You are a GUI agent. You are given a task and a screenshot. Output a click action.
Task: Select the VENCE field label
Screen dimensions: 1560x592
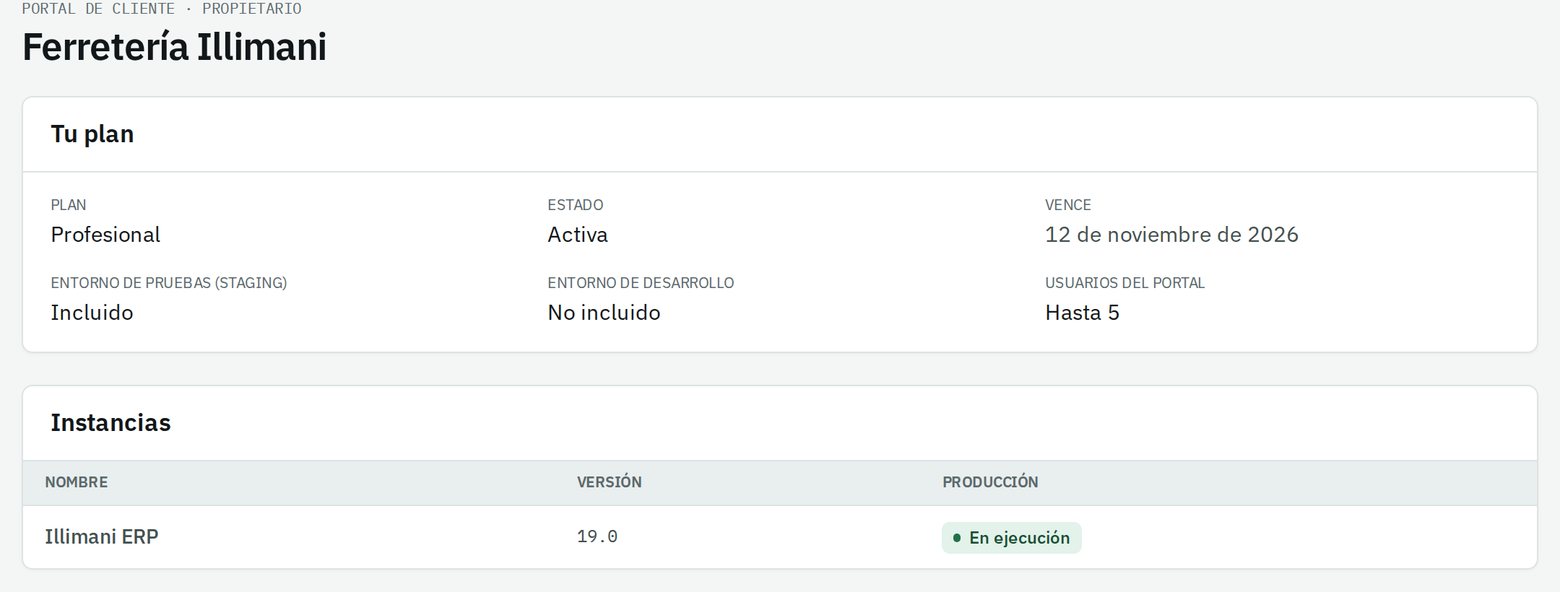pos(1068,205)
